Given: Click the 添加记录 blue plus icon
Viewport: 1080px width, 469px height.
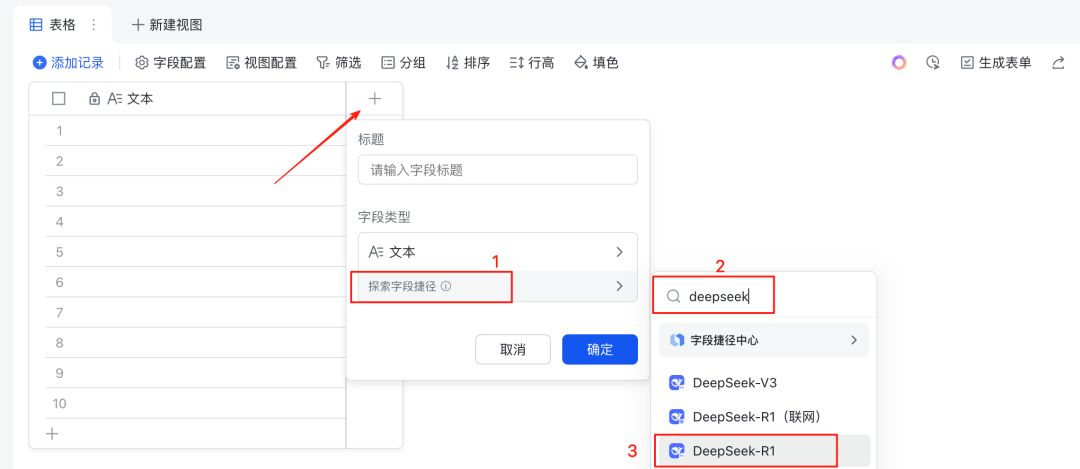Looking at the screenshot, I should 40,63.
